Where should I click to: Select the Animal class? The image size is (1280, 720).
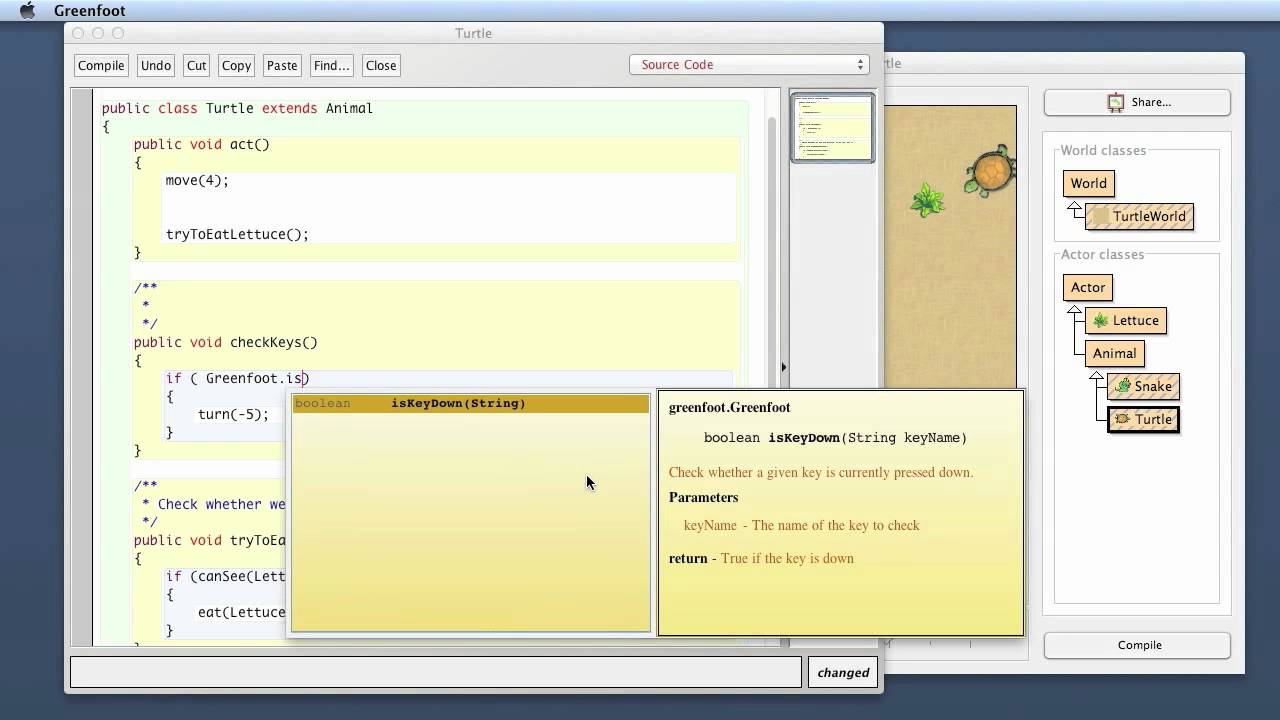click(1114, 353)
